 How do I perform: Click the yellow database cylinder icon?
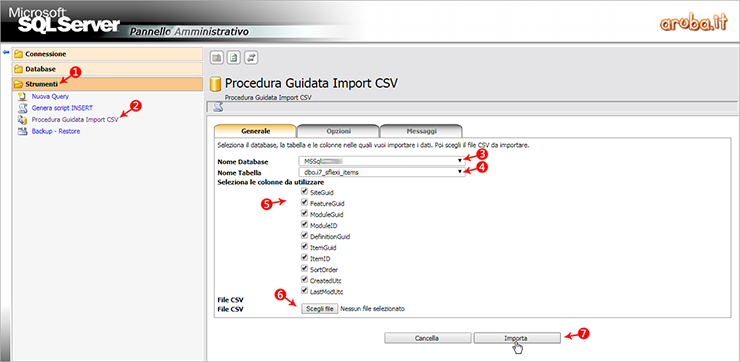click(215, 84)
